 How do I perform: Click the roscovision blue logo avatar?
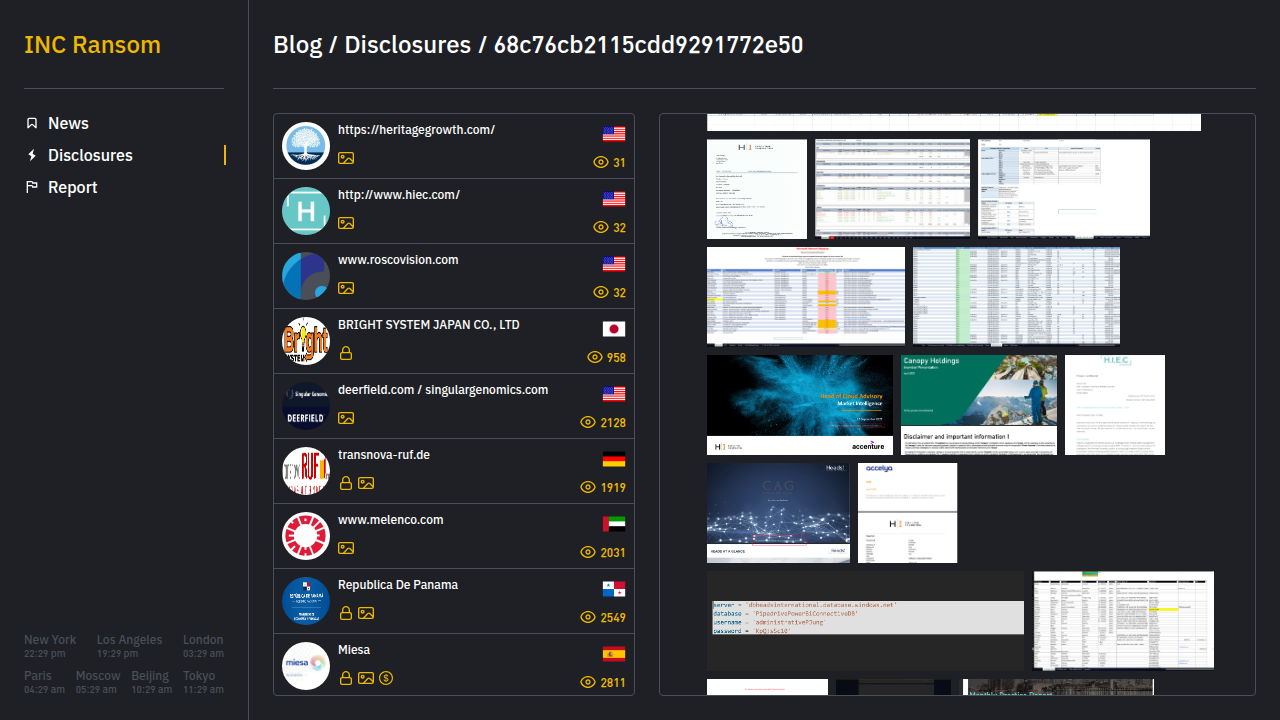click(306, 276)
